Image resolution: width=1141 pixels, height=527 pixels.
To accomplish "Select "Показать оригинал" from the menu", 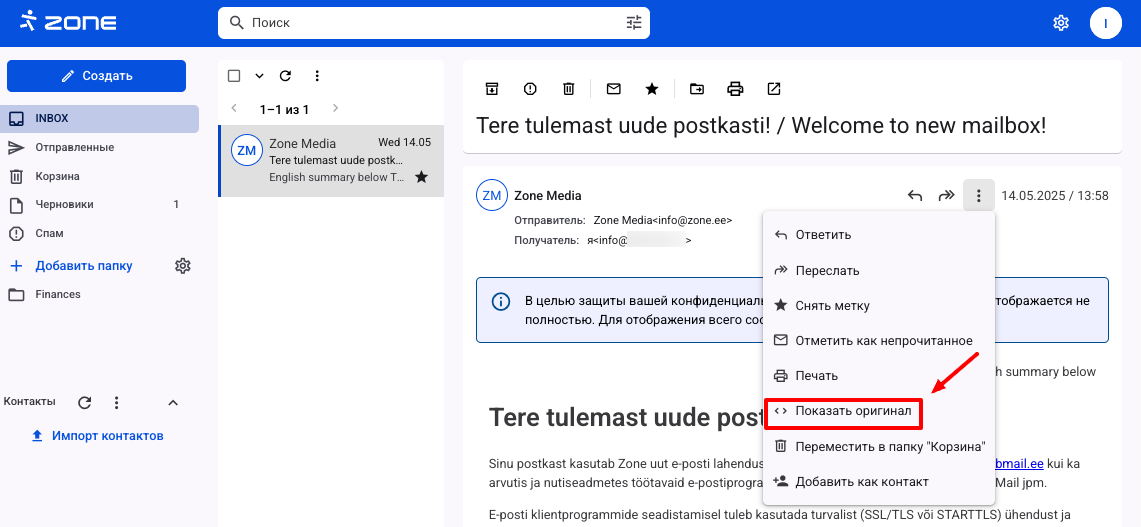I will (x=853, y=411).
